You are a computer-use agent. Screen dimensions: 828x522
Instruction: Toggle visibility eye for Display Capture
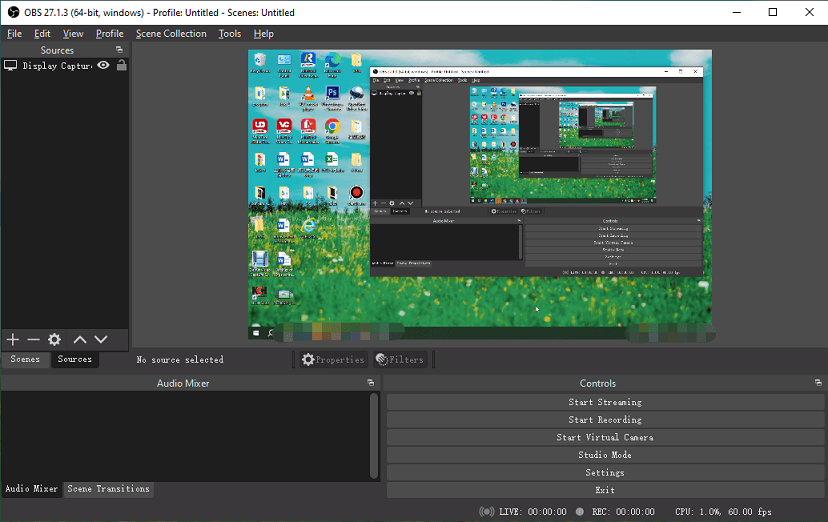click(x=104, y=65)
